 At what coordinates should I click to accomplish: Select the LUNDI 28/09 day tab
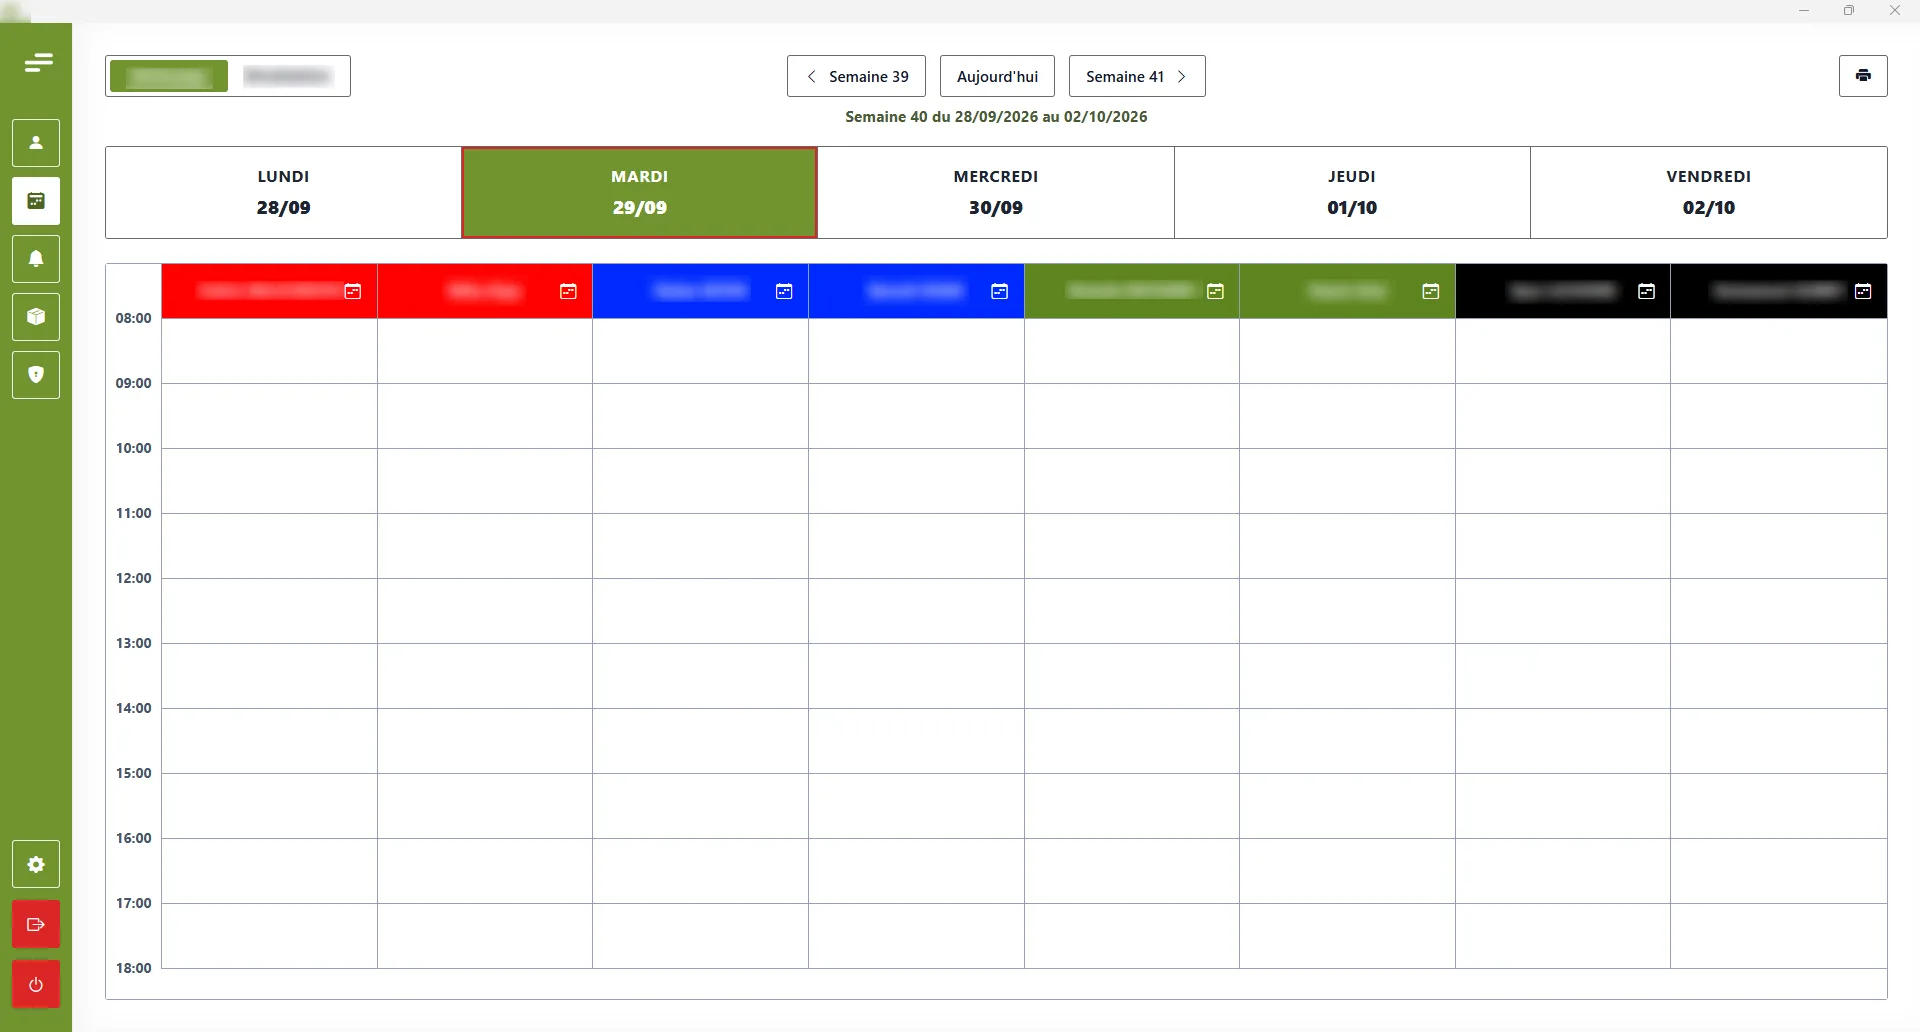[283, 192]
